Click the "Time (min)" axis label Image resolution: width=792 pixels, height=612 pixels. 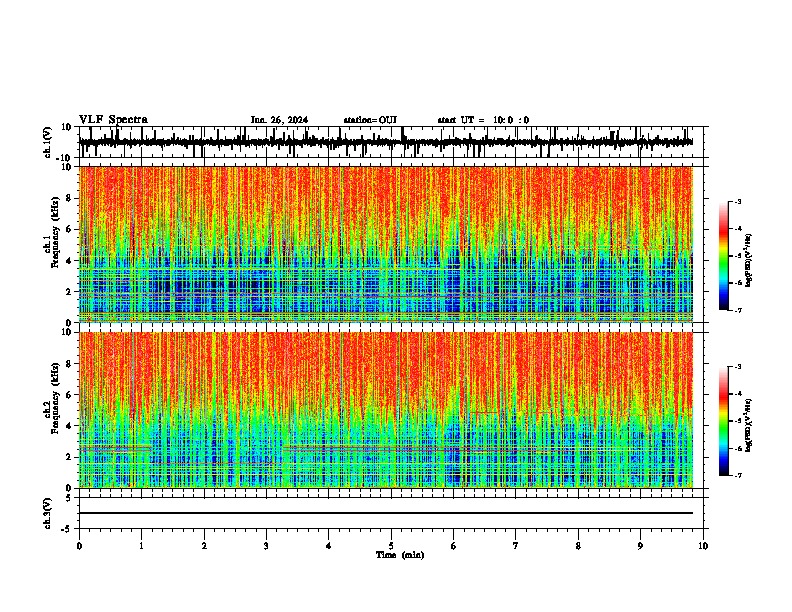(x=400, y=555)
